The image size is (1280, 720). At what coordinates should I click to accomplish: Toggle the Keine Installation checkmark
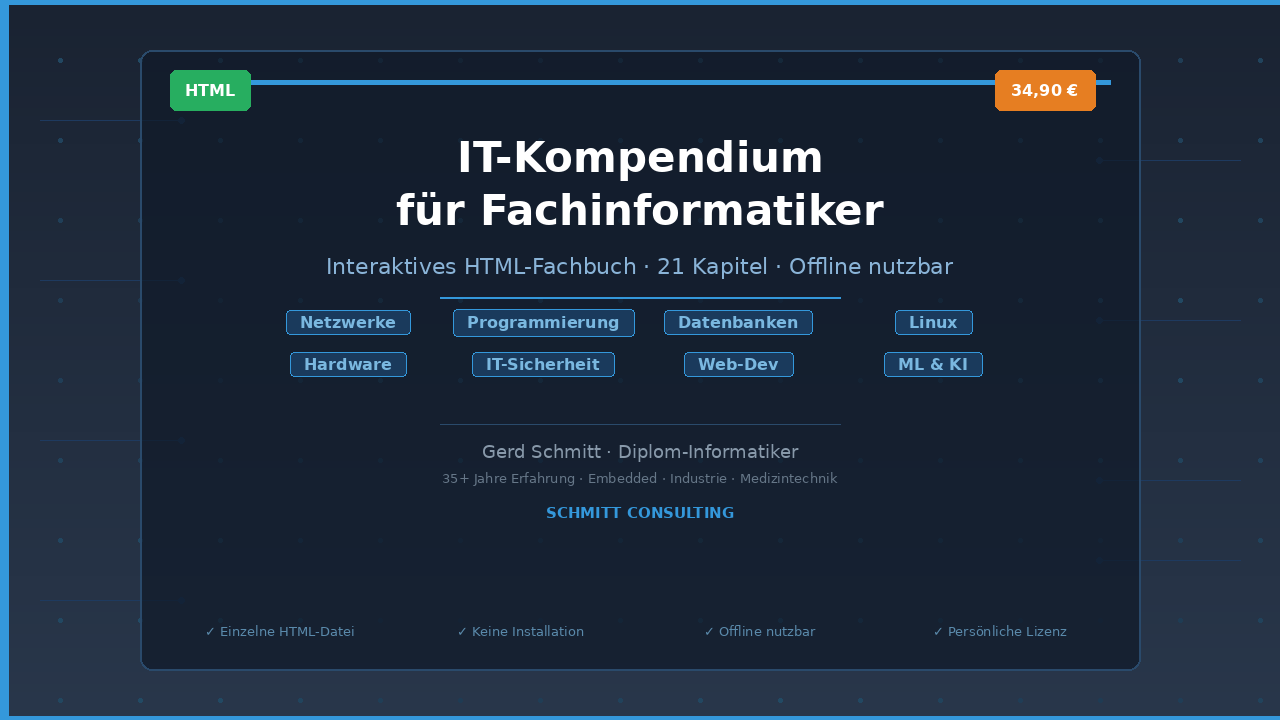520,631
